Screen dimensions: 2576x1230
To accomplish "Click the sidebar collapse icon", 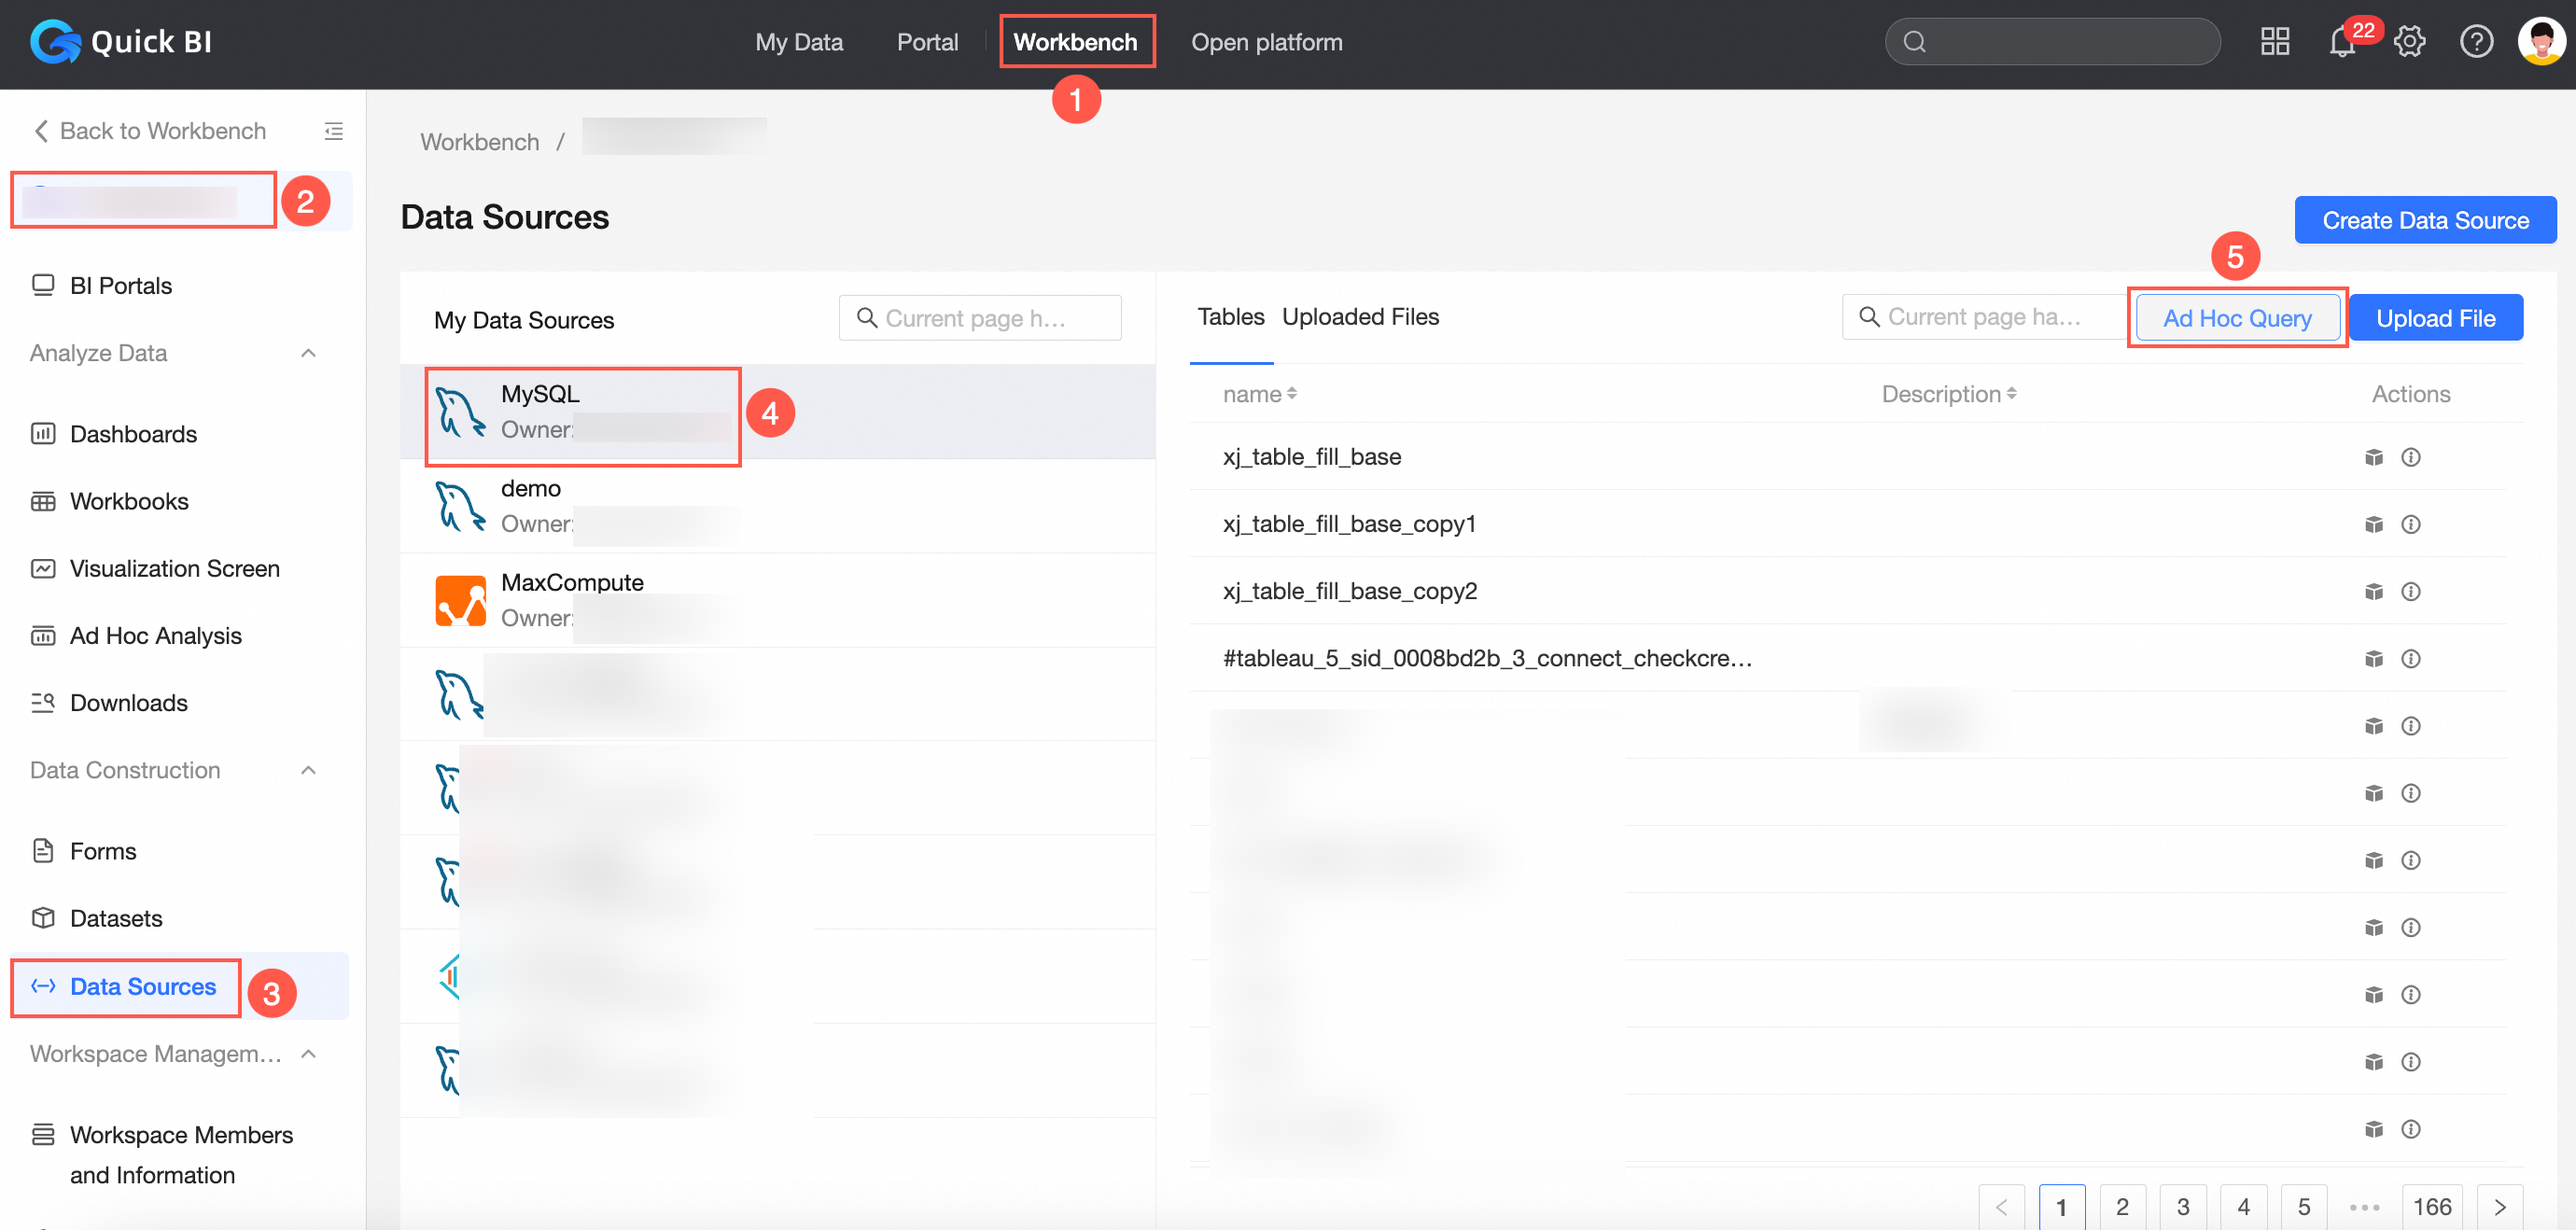I will [x=334, y=131].
